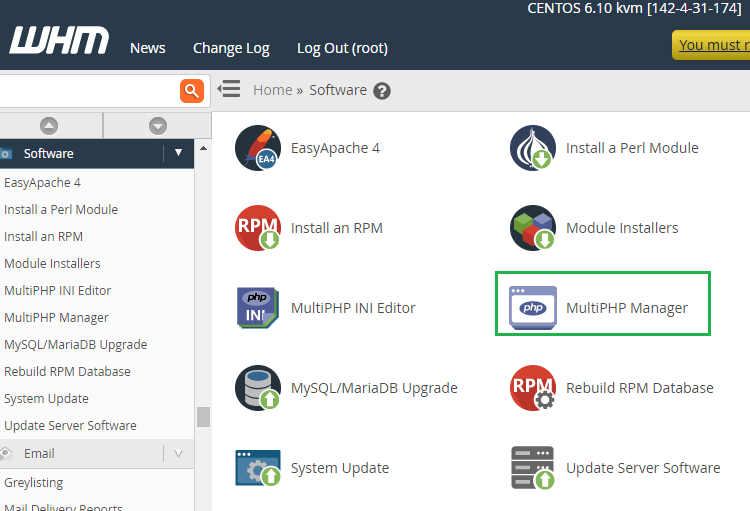The image size is (750, 511).
Task: Focus the sidebar search field
Action: coord(88,91)
